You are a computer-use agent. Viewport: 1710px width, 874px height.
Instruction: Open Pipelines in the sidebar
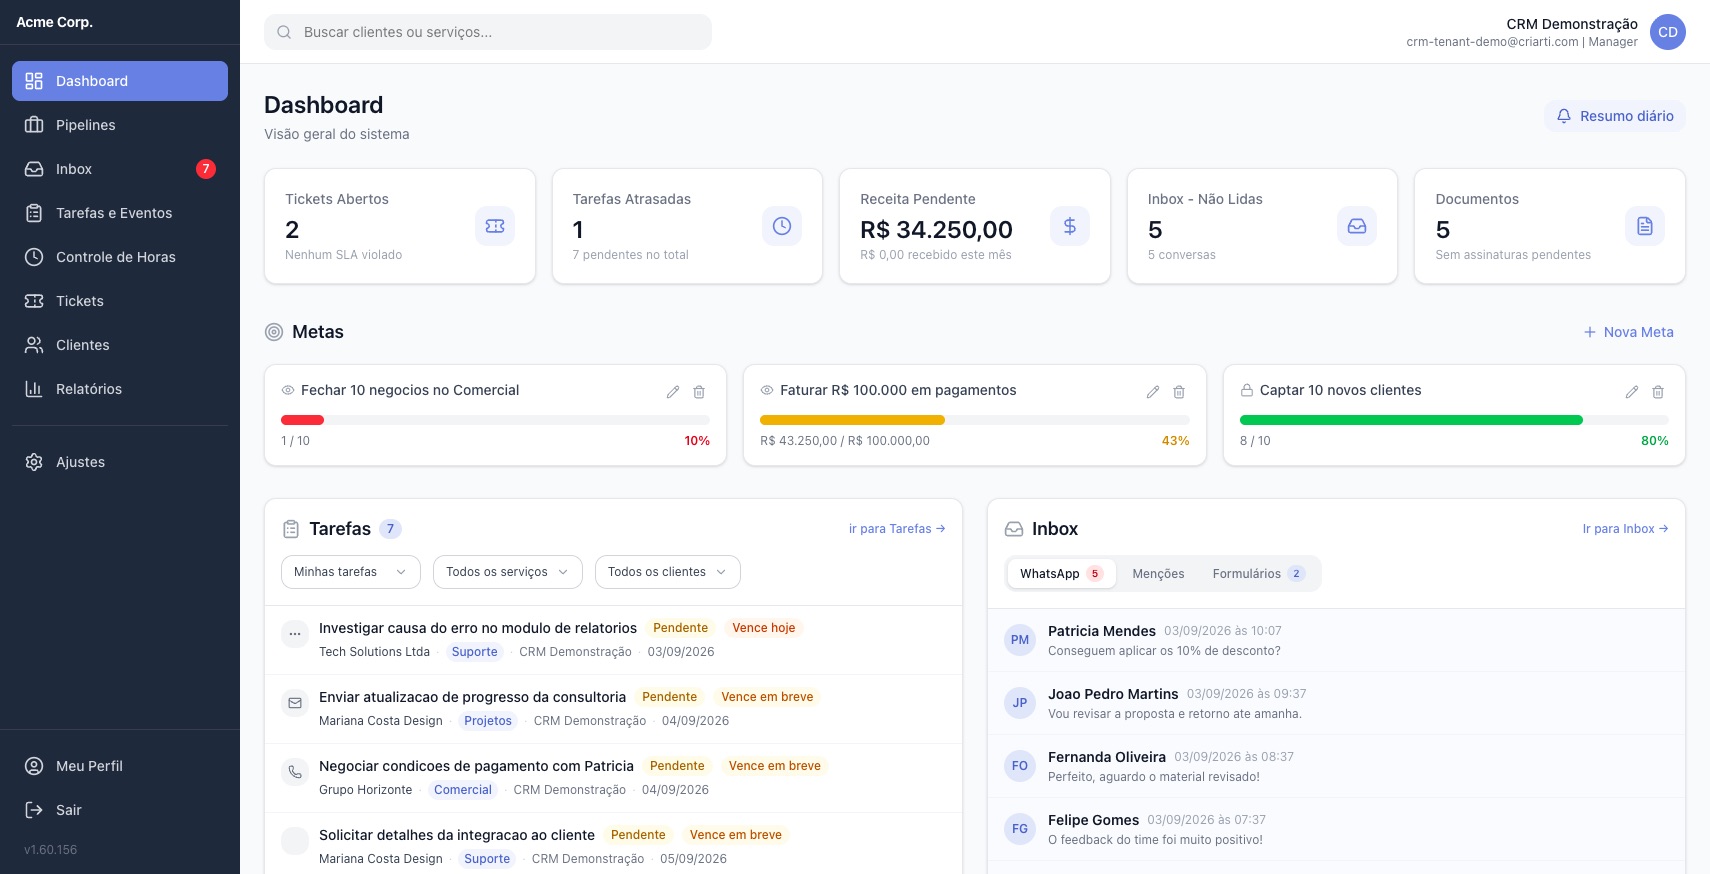tap(120, 125)
